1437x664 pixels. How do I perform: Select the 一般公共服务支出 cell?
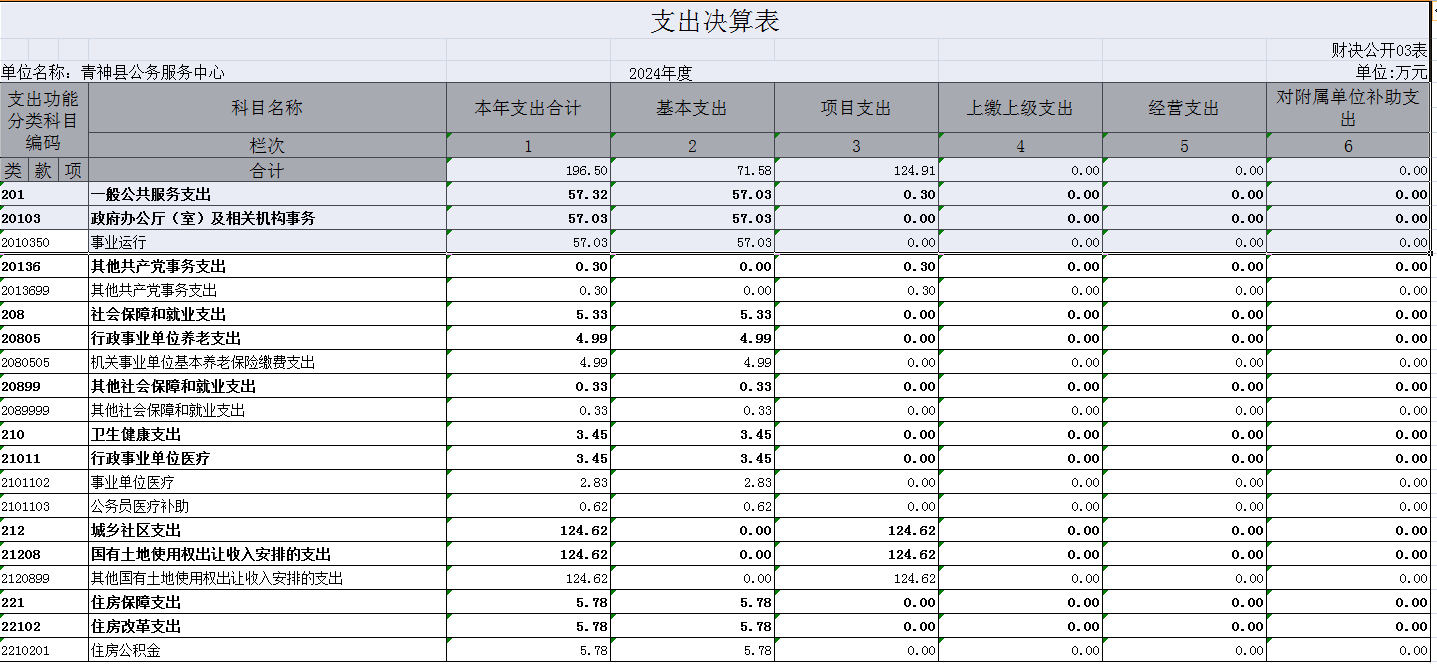click(x=267, y=194)
